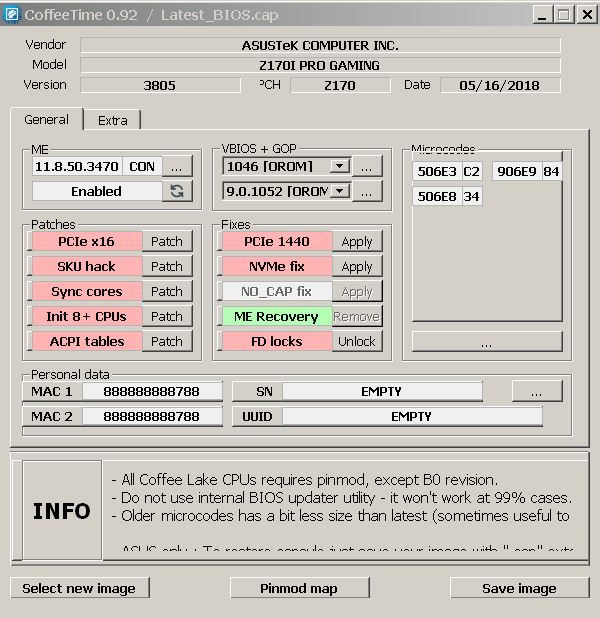Open the VBIOS 1046 browse ellipsis button
The height and width of the screenshot is (618, 600).
(x=367, y=166)
